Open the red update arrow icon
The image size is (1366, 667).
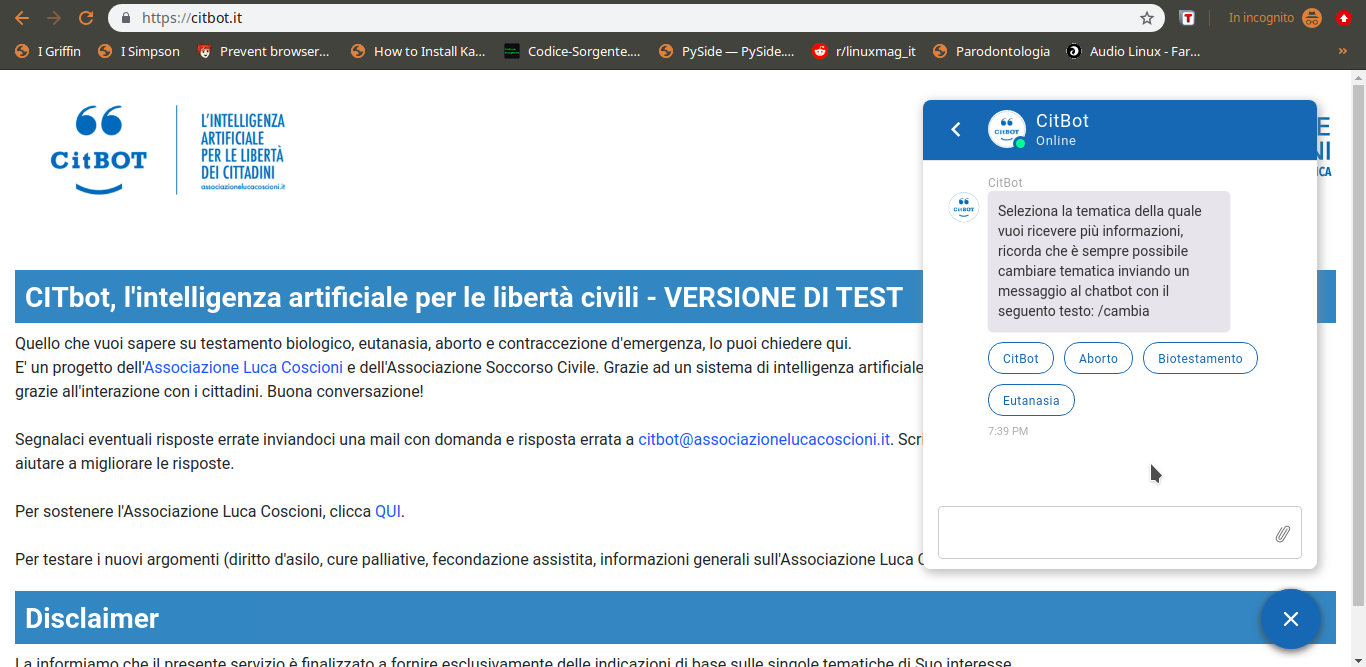tap(1344, 18)
